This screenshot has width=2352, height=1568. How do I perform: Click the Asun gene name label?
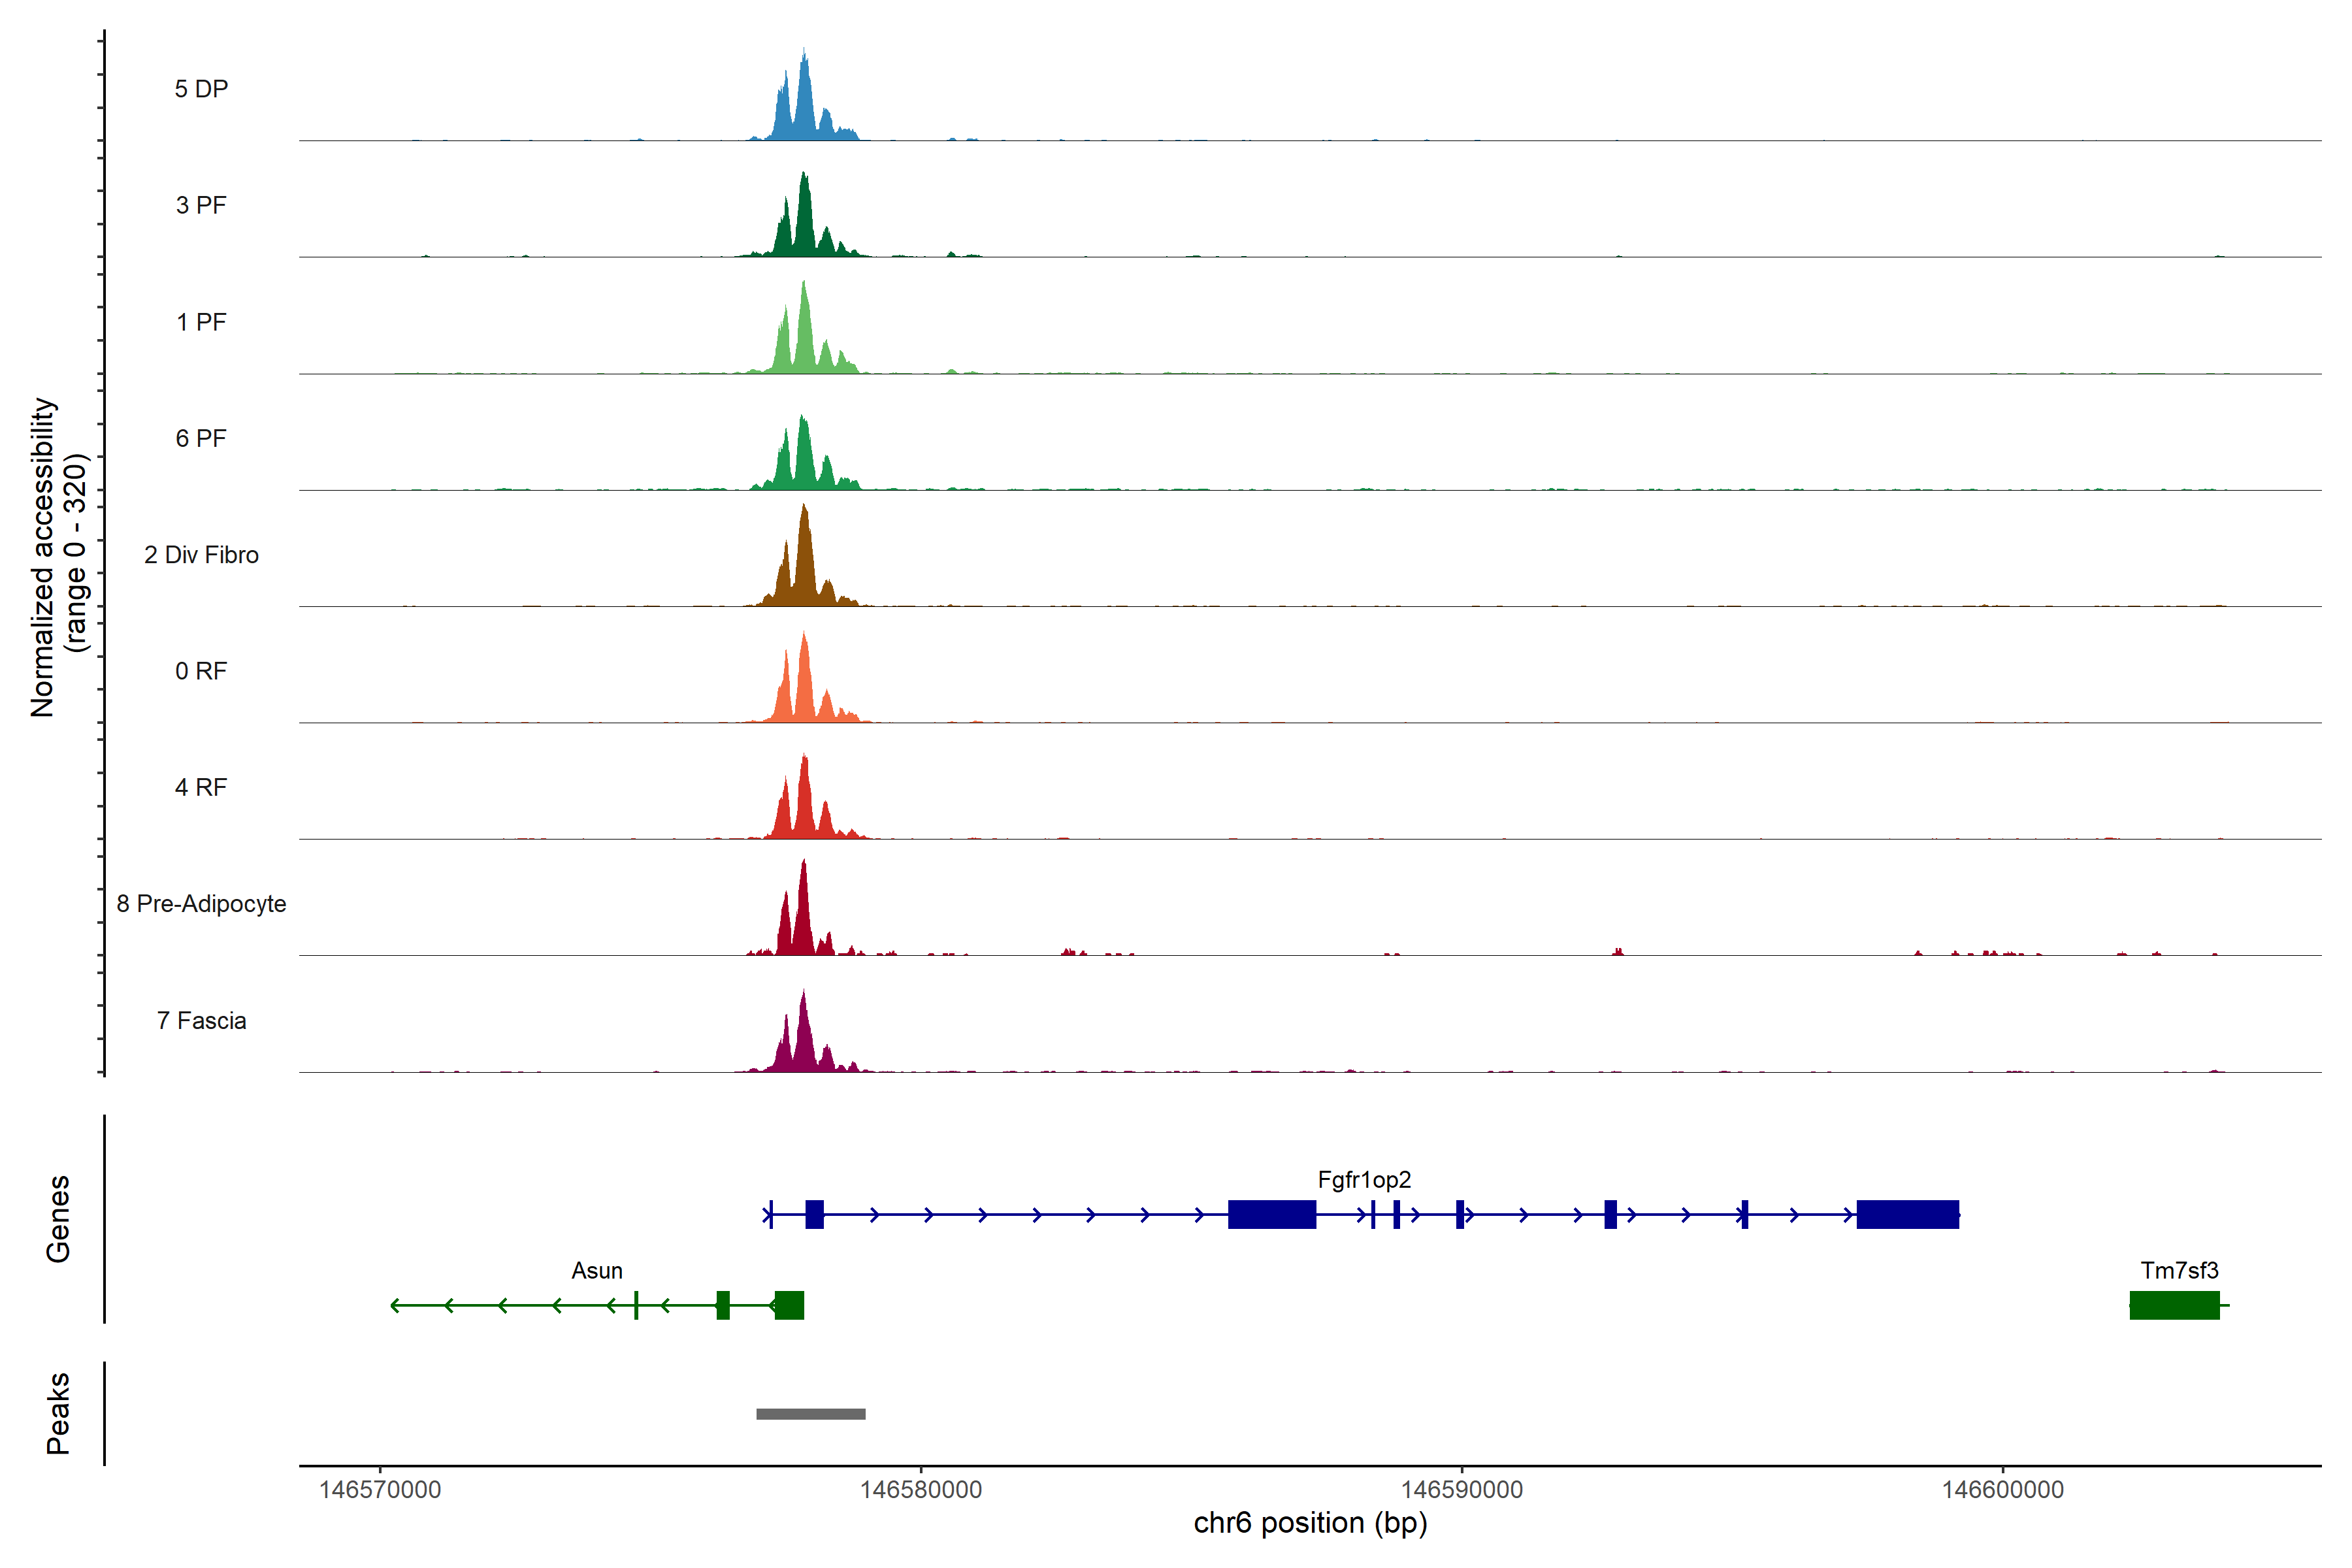pos(597,1271)
